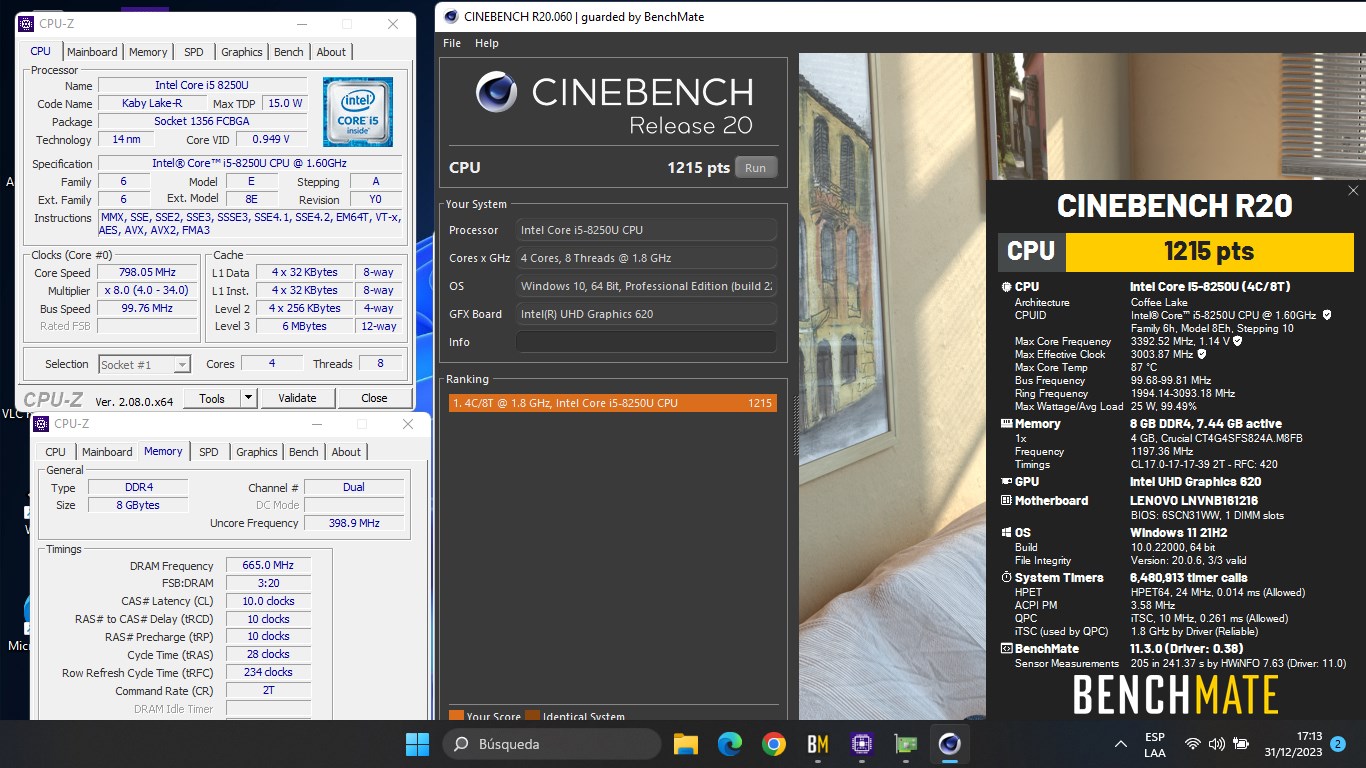Viewport: 1366px width, 768px height.
Task: Run the Cinebench CPU test
Action: [756, 168]
